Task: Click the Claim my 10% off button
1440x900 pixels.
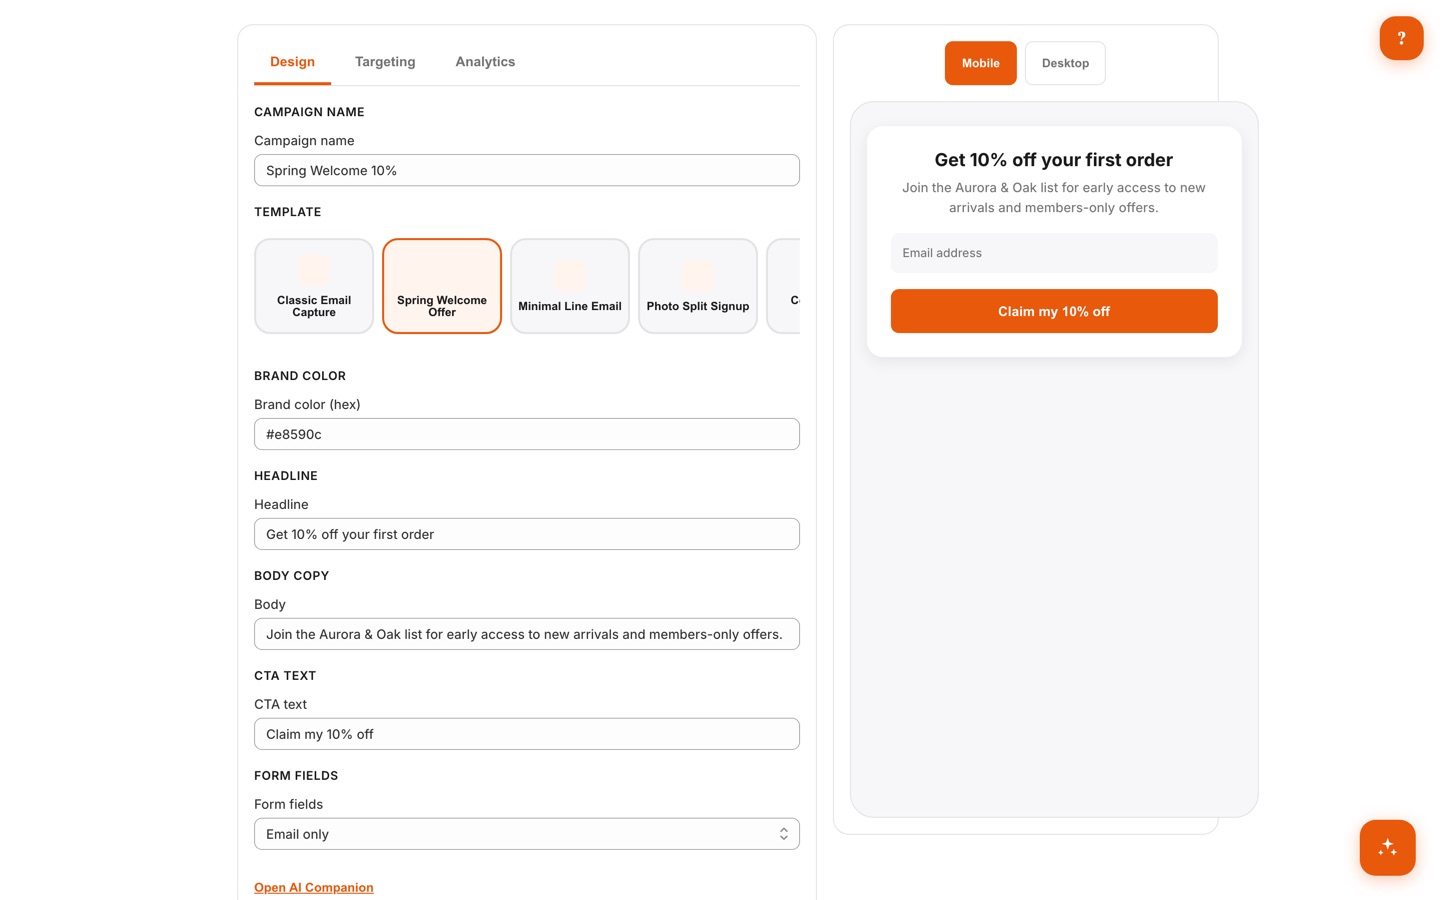Action: (x=1054, y=311)
